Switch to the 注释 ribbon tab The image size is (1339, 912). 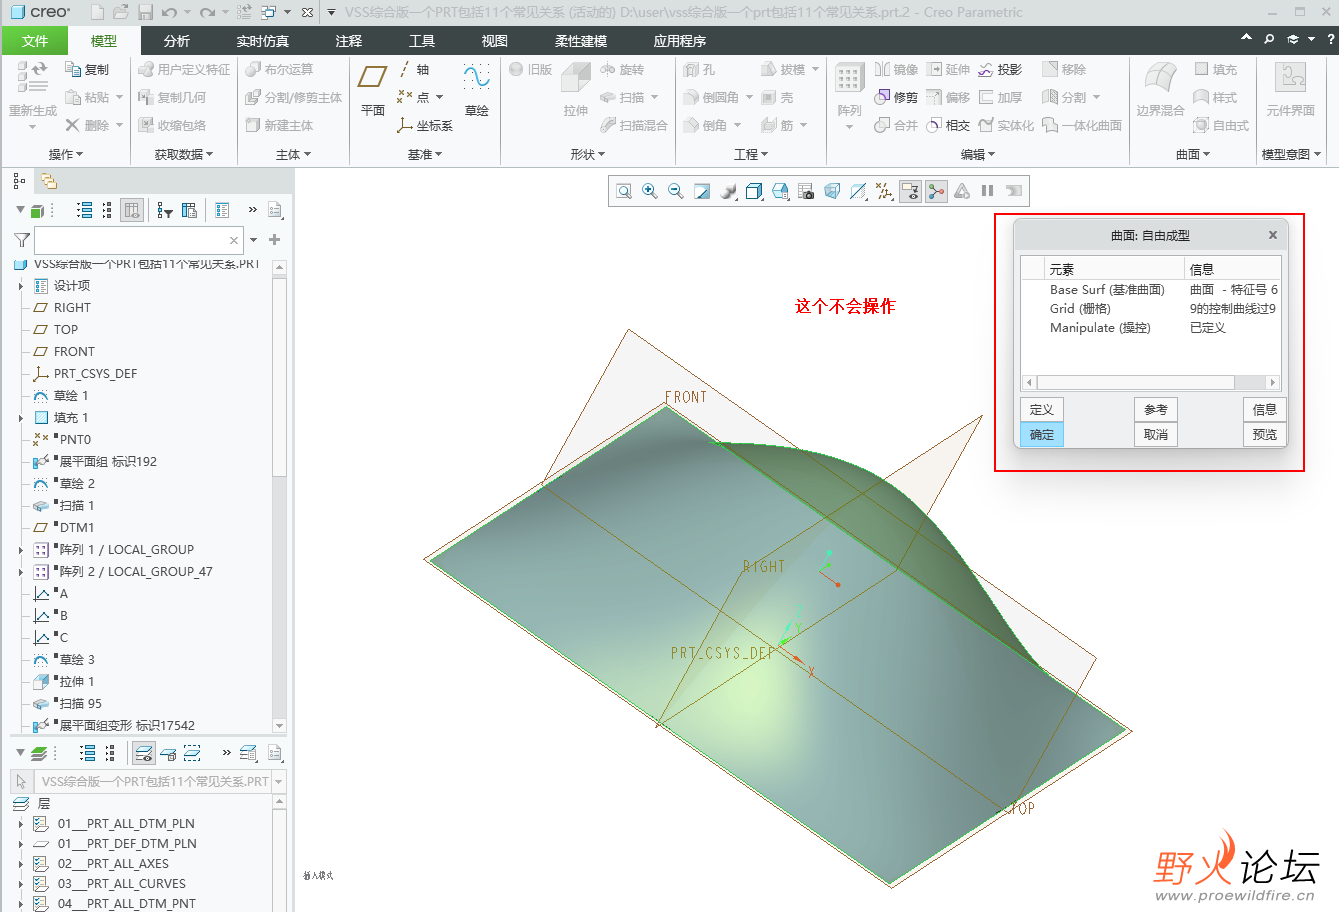349,41
